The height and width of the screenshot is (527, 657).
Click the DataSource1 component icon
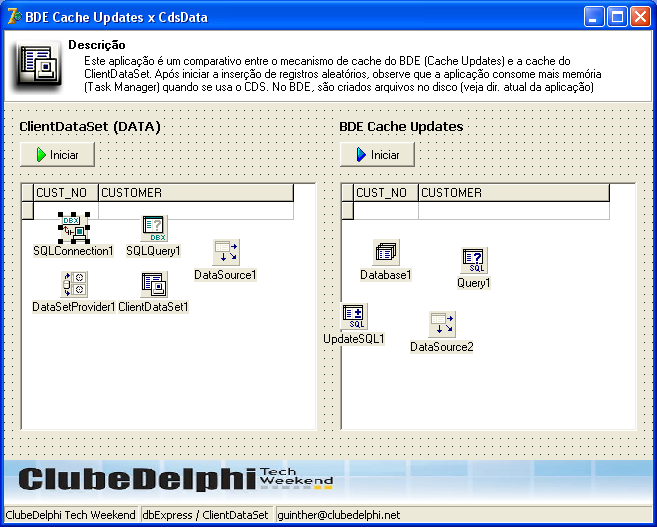(226, 252)
